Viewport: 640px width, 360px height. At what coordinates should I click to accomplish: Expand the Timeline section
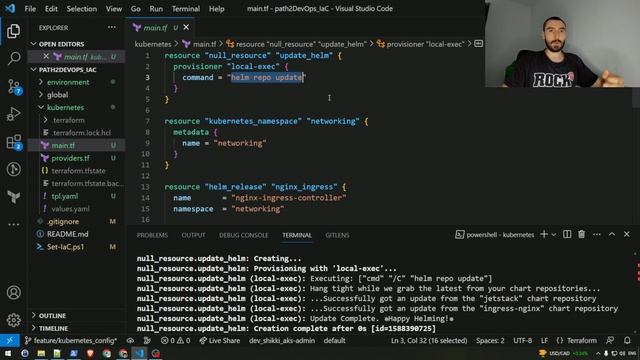[53, 328]
